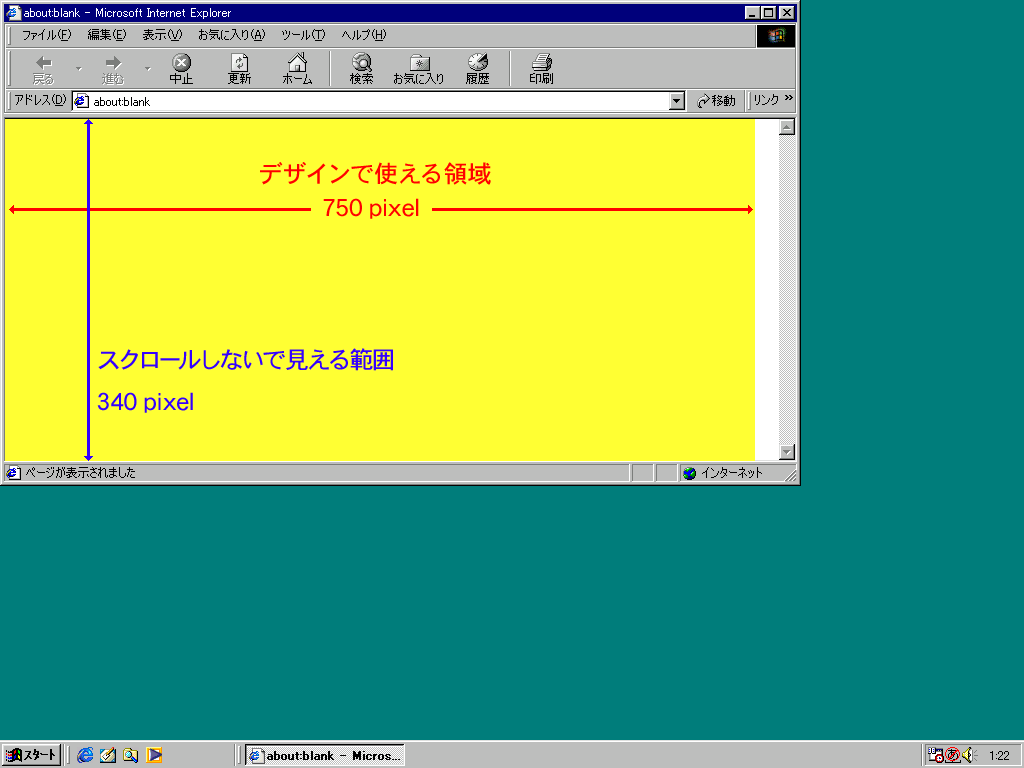Open the Back button history dropdown arrow
The height and width of the screenshot is (768, 1024).
pos(79,69)
